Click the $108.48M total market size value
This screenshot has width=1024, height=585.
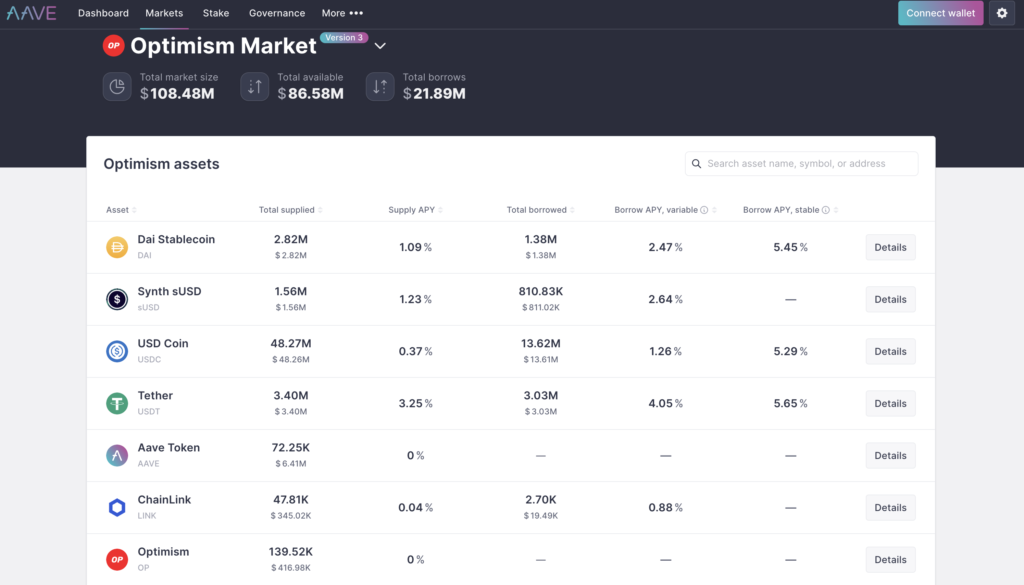[x=177, y=94]
